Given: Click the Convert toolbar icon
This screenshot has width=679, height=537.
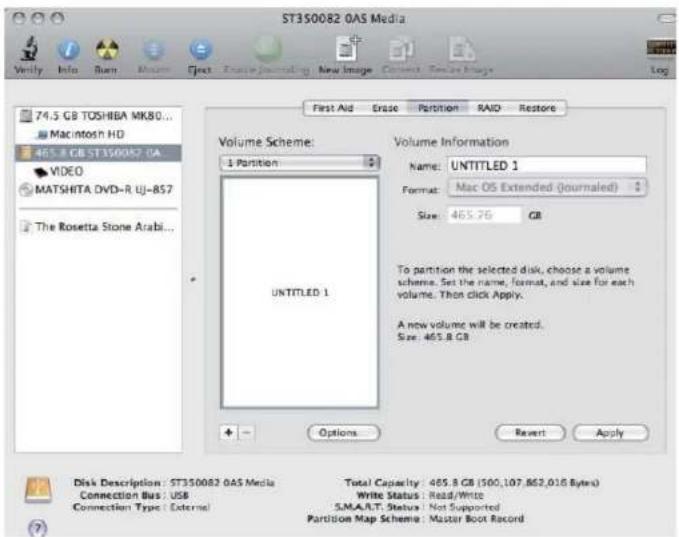Looking at the screenshot, I should (x=401, y=49).
